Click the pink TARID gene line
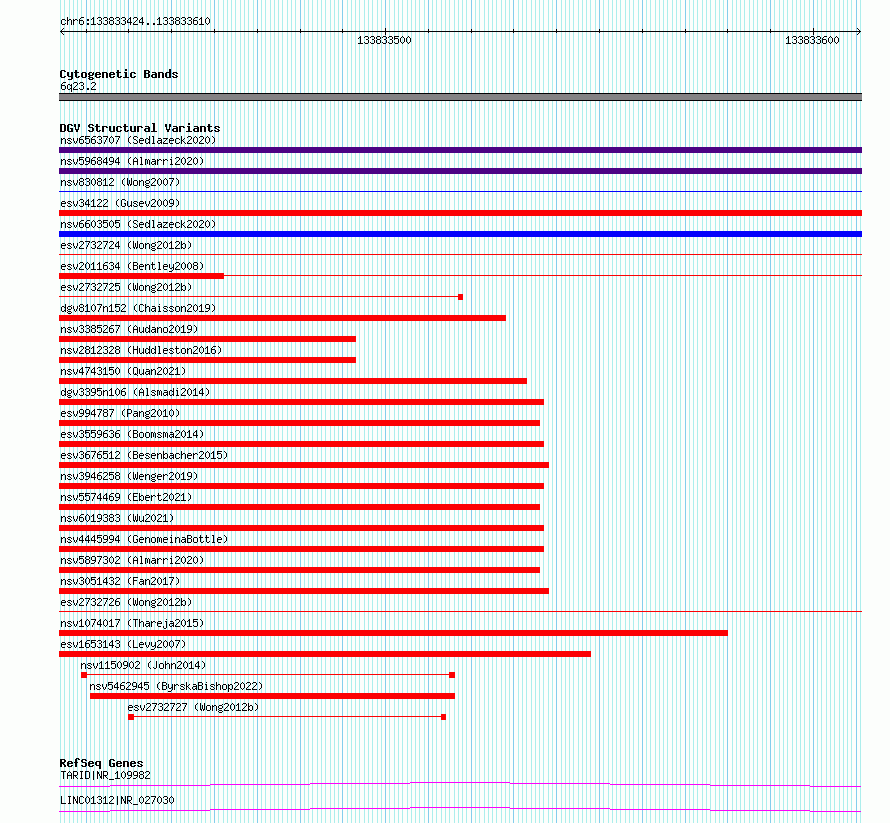Screen dimensions: 890x823 click(460, 785)
